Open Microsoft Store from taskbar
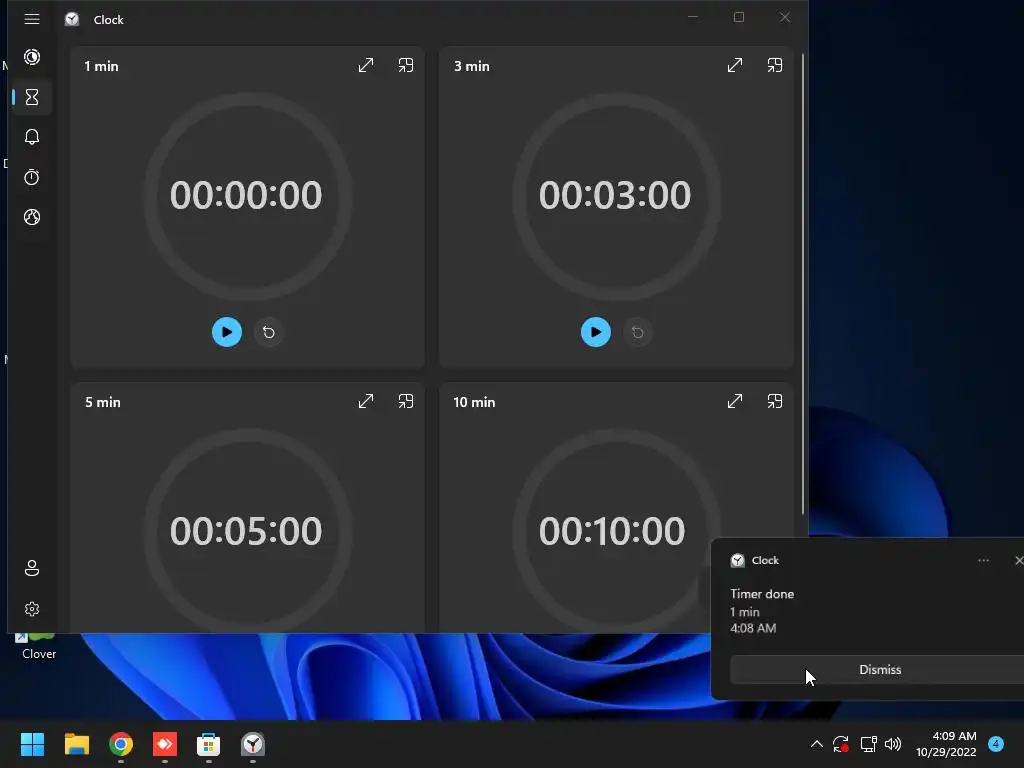Screen dimensions: 1024x768 [x=208, y=744]
